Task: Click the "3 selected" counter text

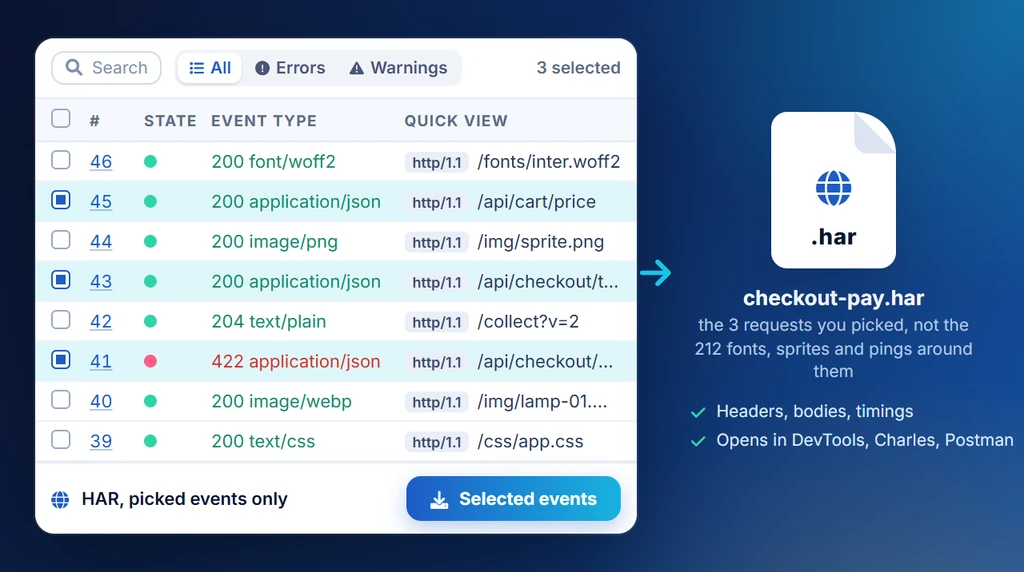Action: tap(578, 68)
